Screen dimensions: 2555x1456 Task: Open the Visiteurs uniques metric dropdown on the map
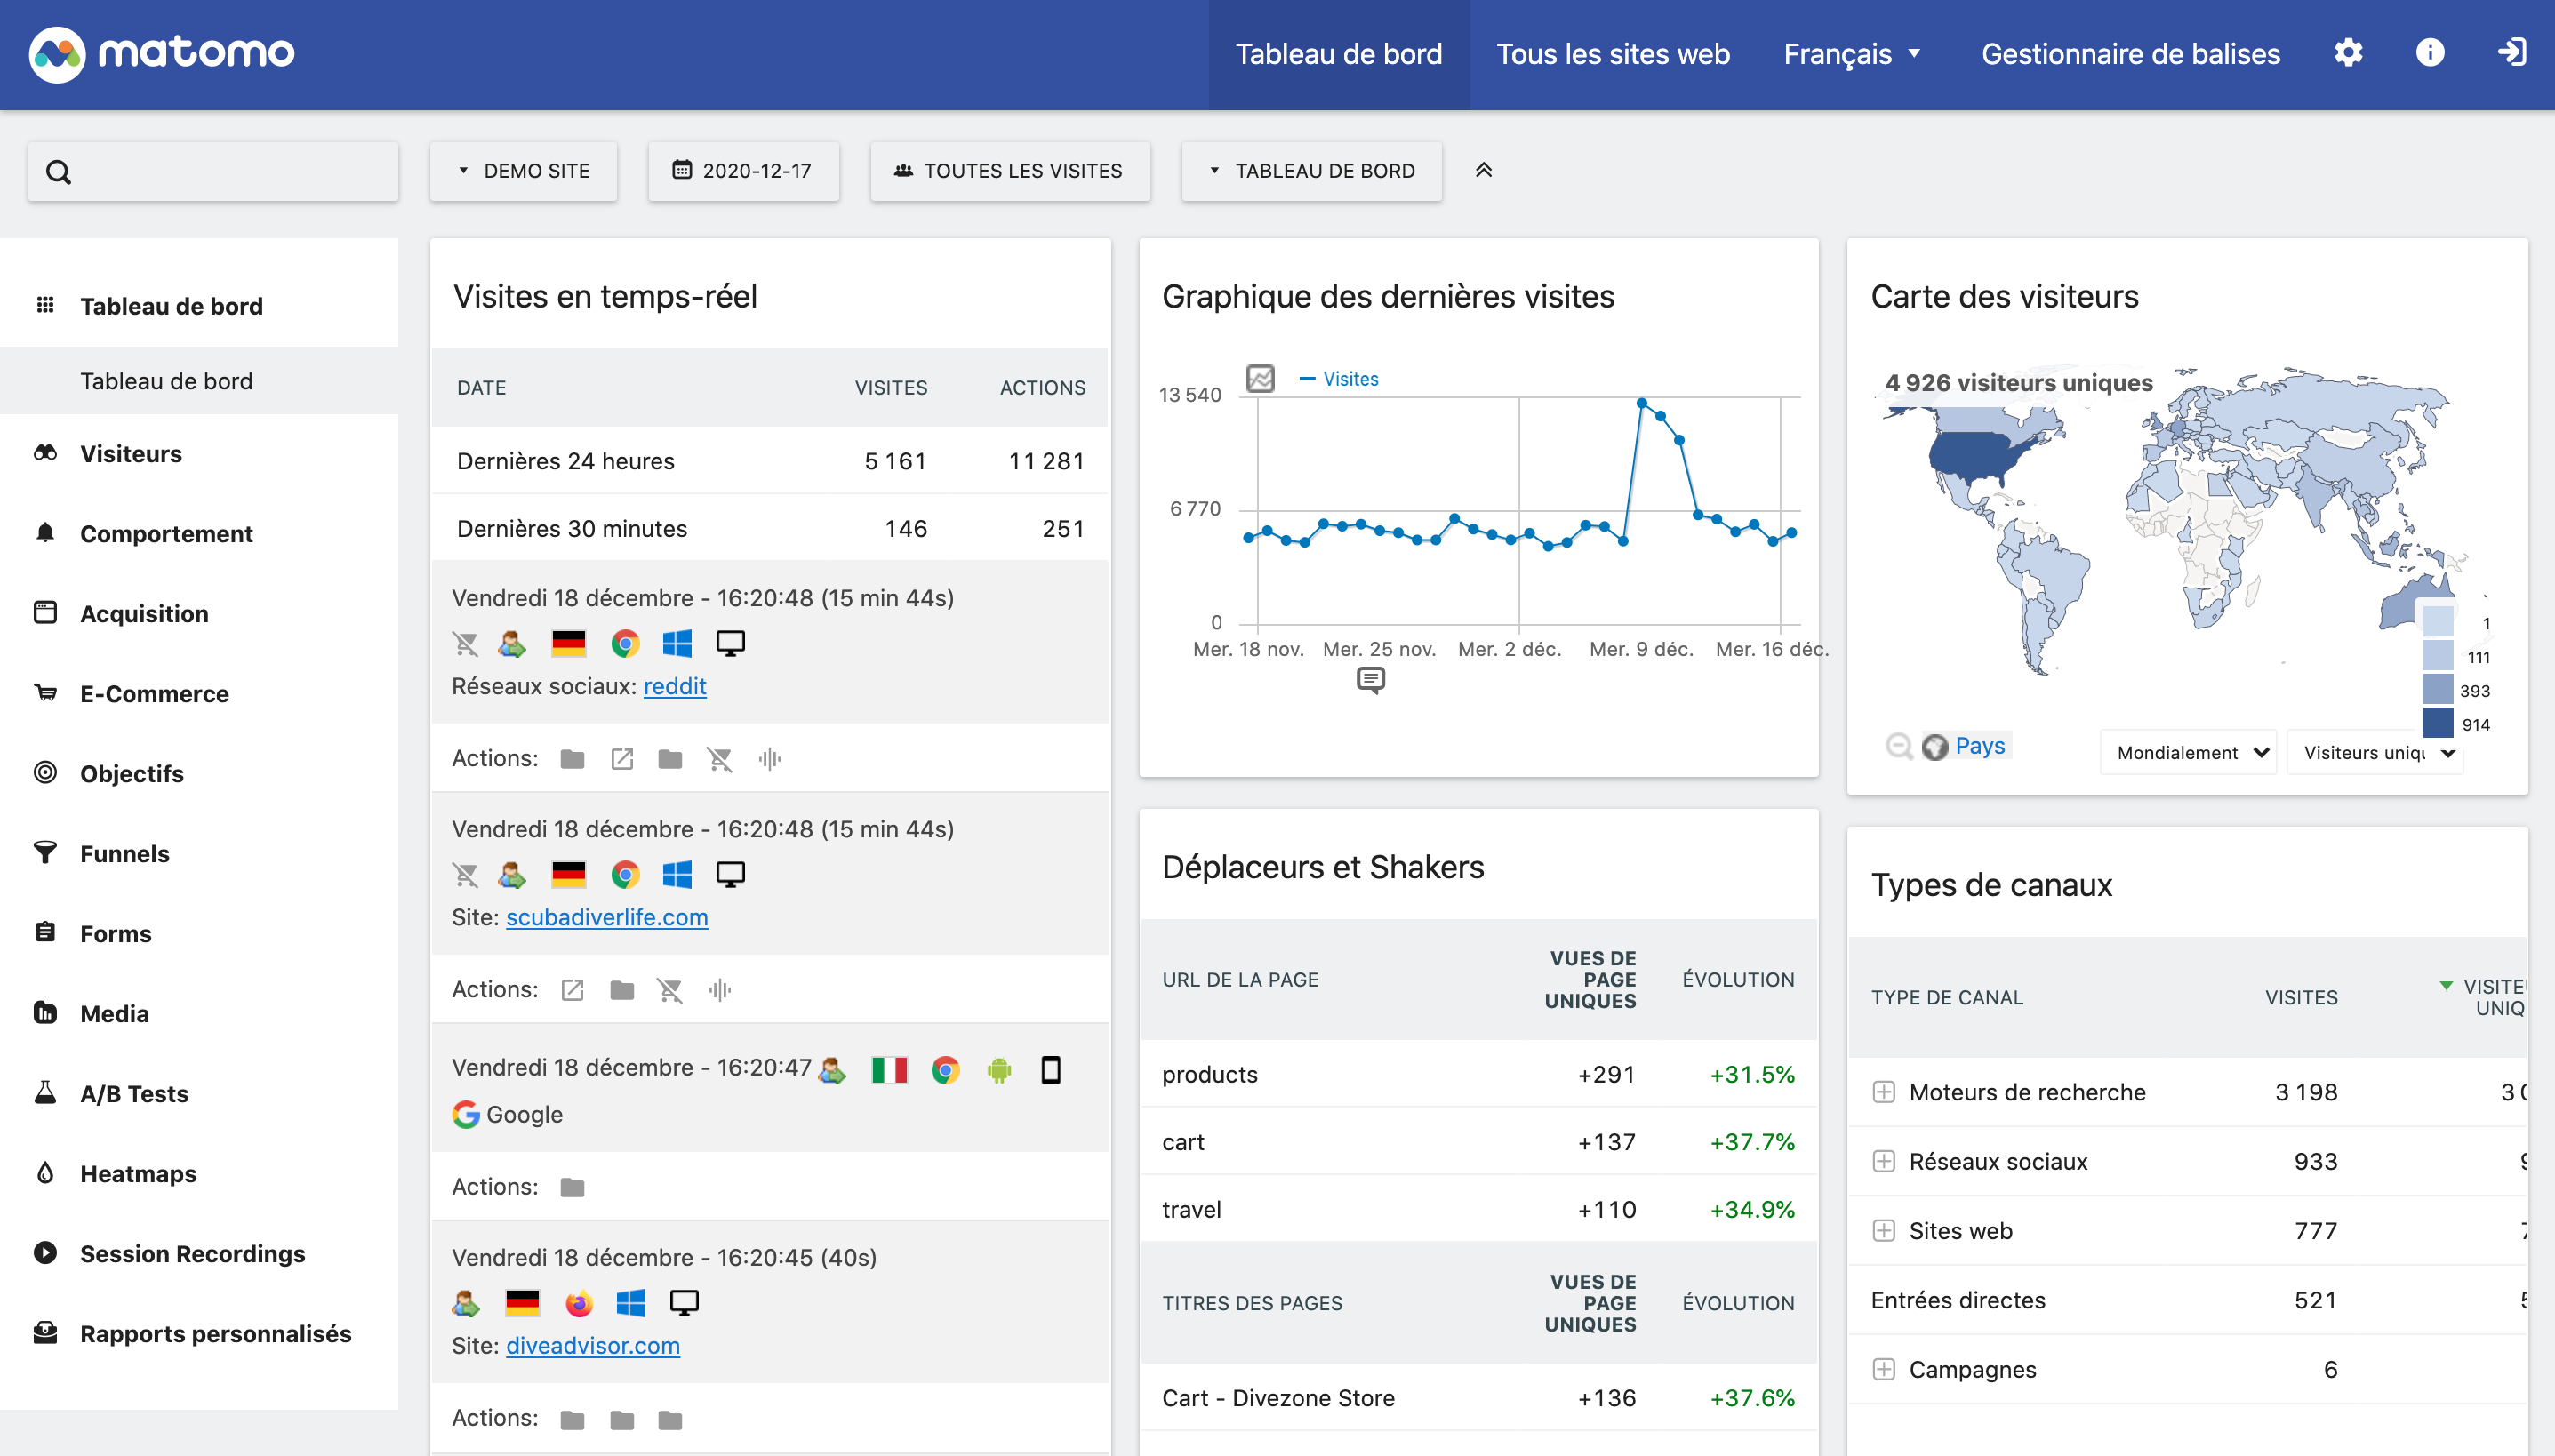pyautogui.click(x=2375, y=753)
